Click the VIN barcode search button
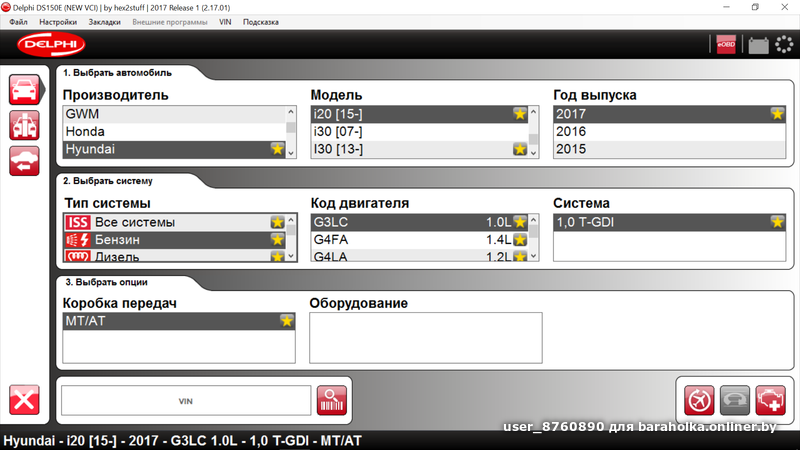800x450 pixels. coord(332,400)
